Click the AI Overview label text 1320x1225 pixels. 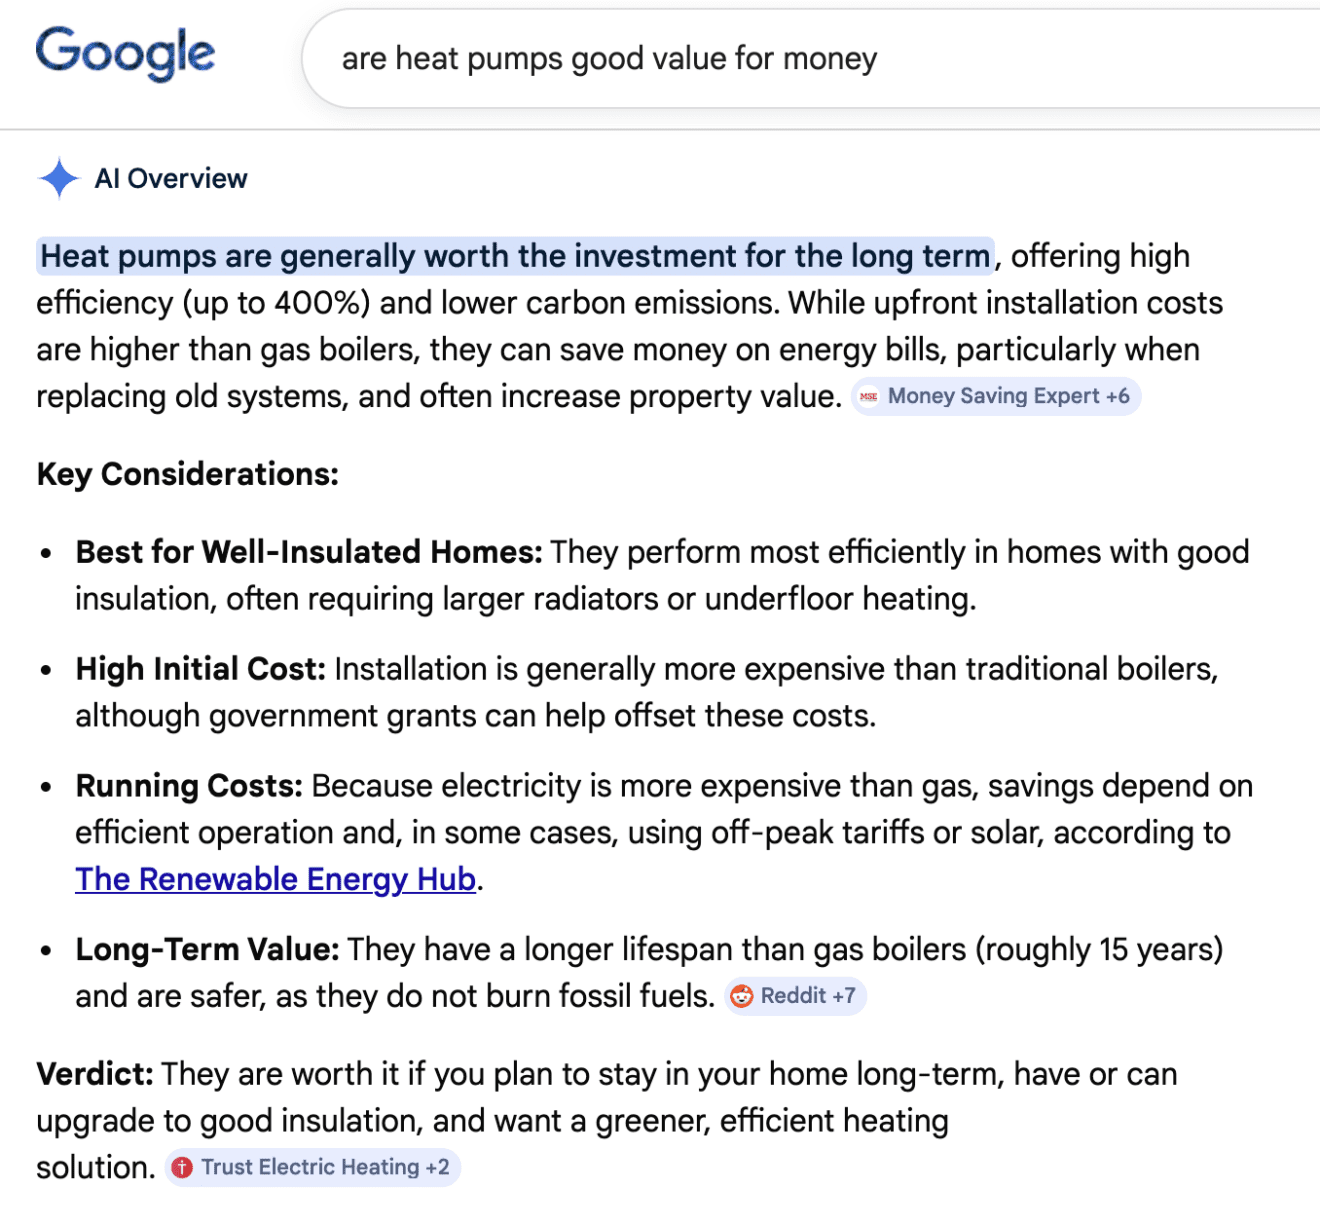pyautogui.click(x=171, y=179)
